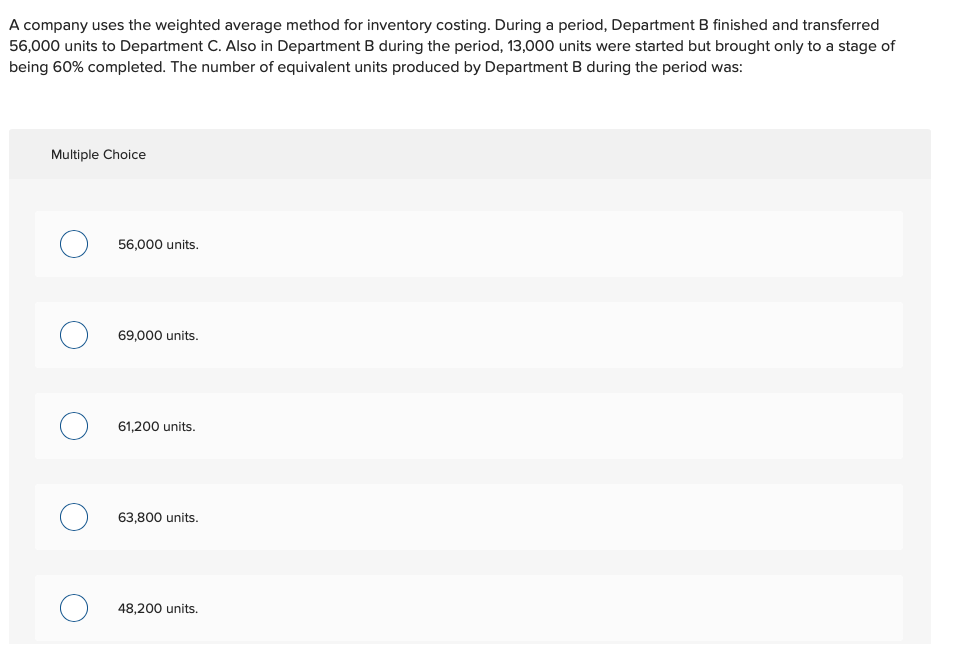Click the answer text '69,000 units'
This screenshot has height=658, width=971.
158,336
